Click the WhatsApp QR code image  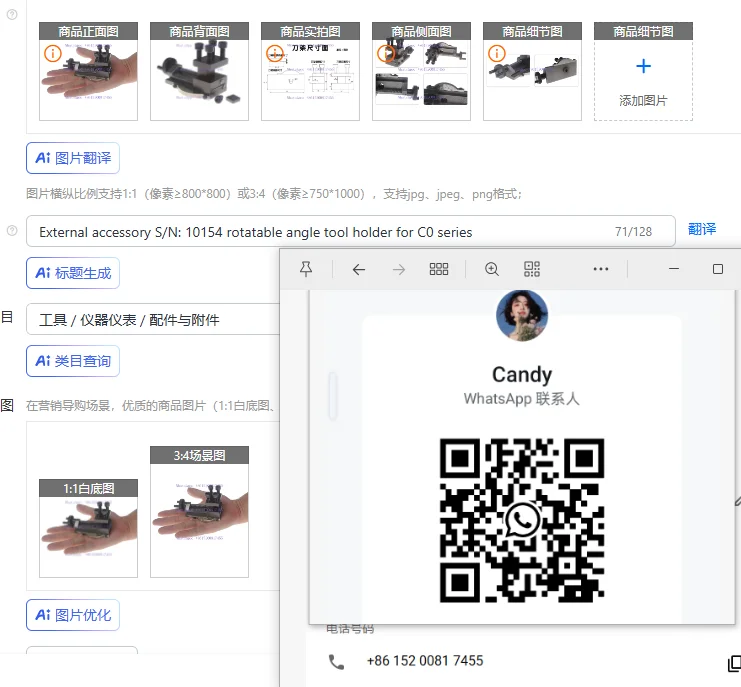pos(522,520)
